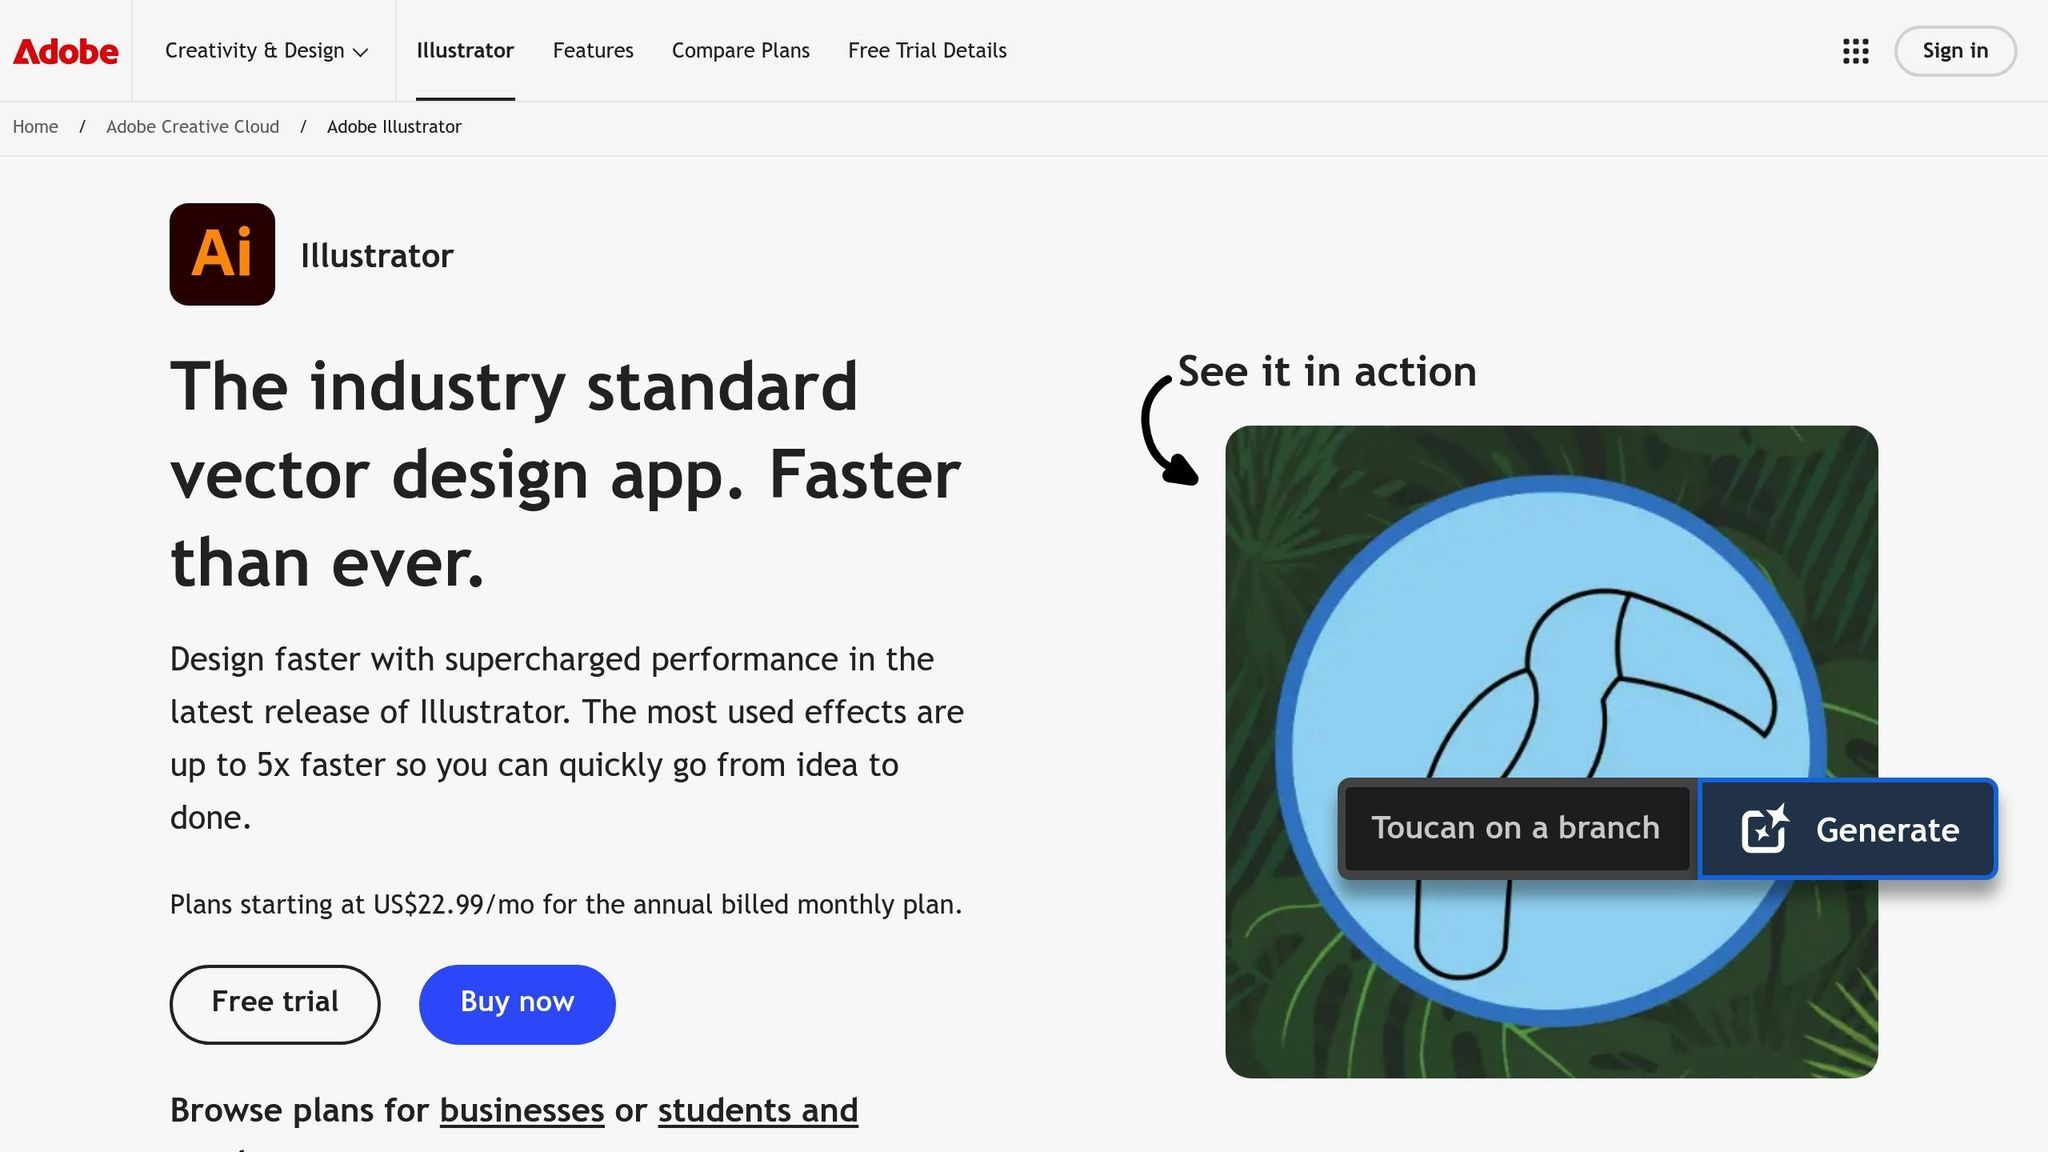
Task: Click the Sign in button
Action: tap(1954, 51)
